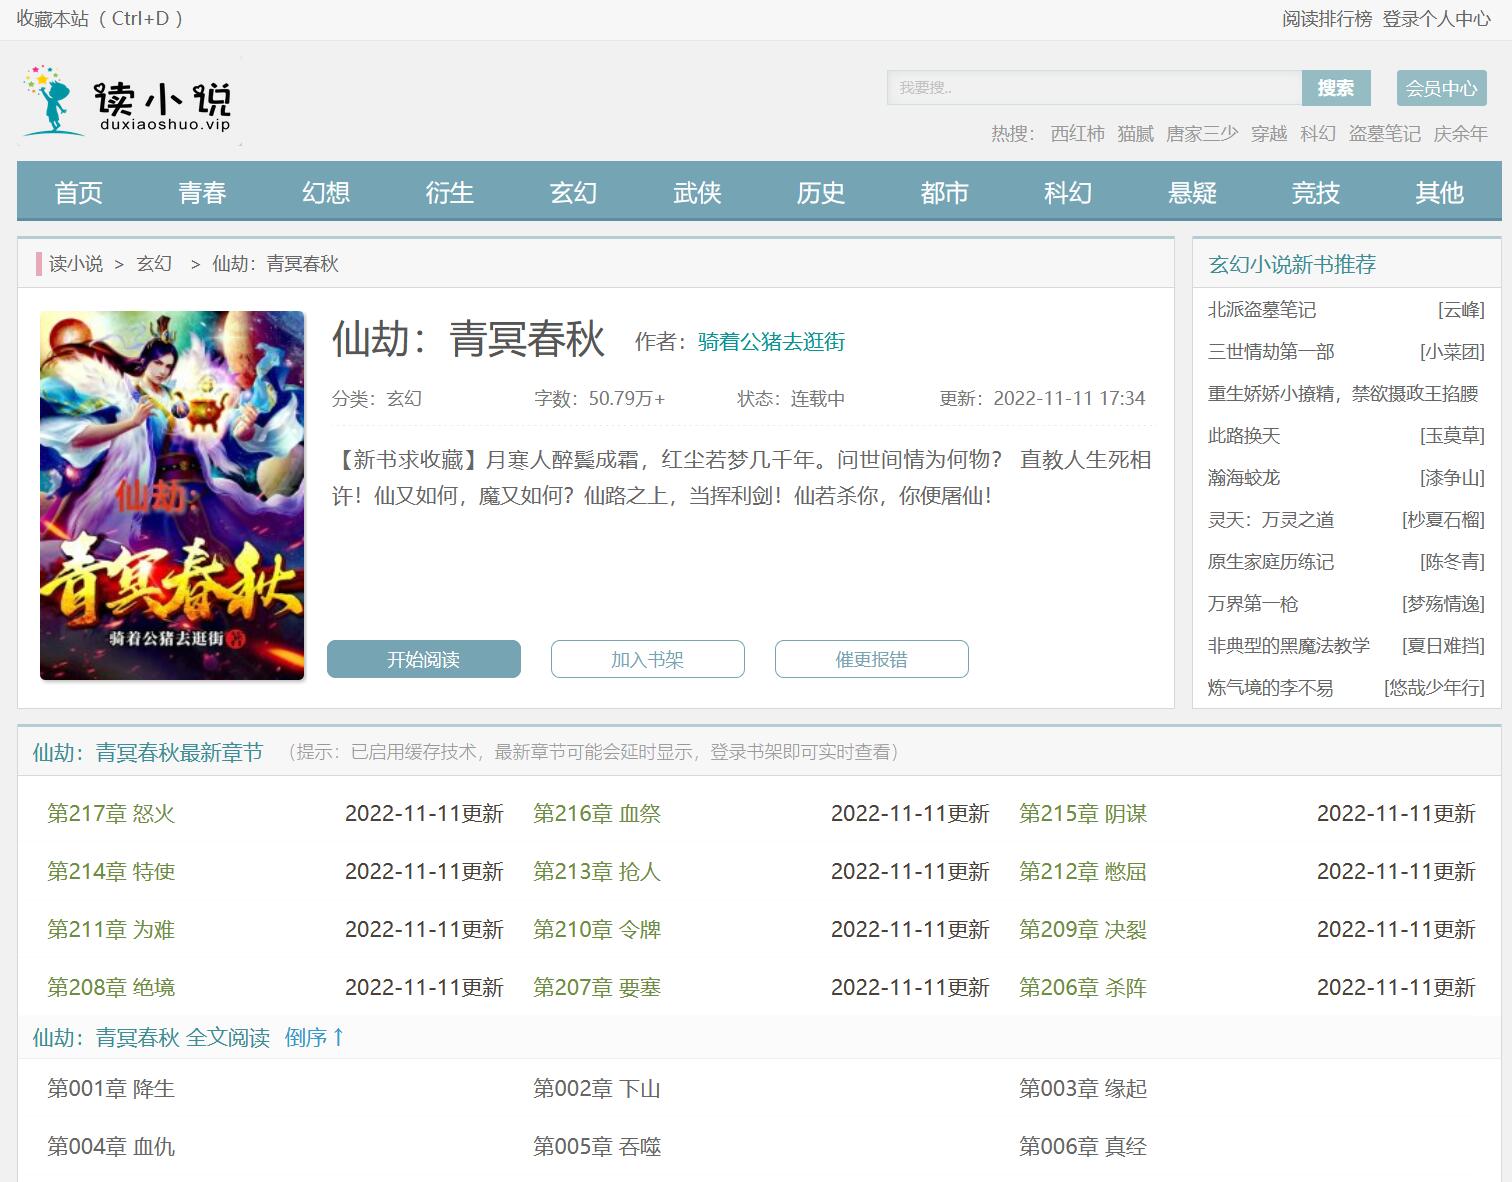
Task: Focus the search input box
Action: point(1094,88)
